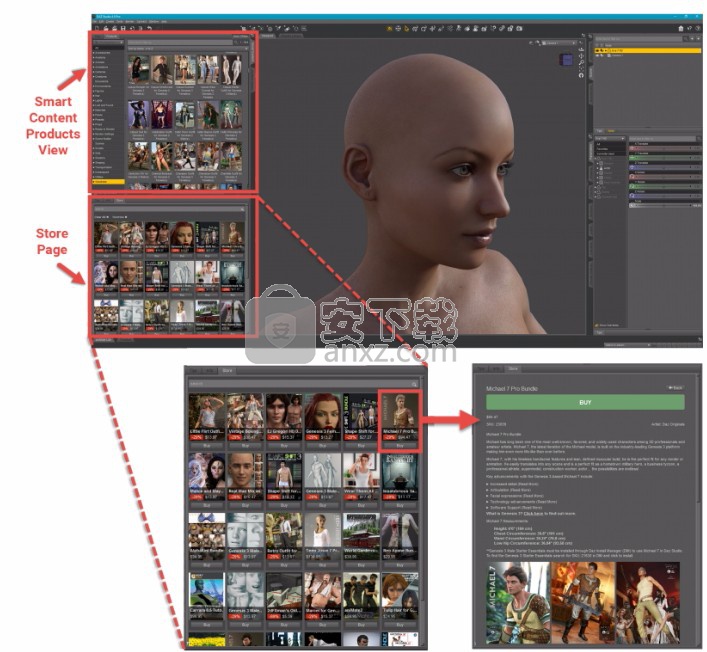Click the Scene pane search magnifier icon
The image size is (707, 652).
coord(685,39)
